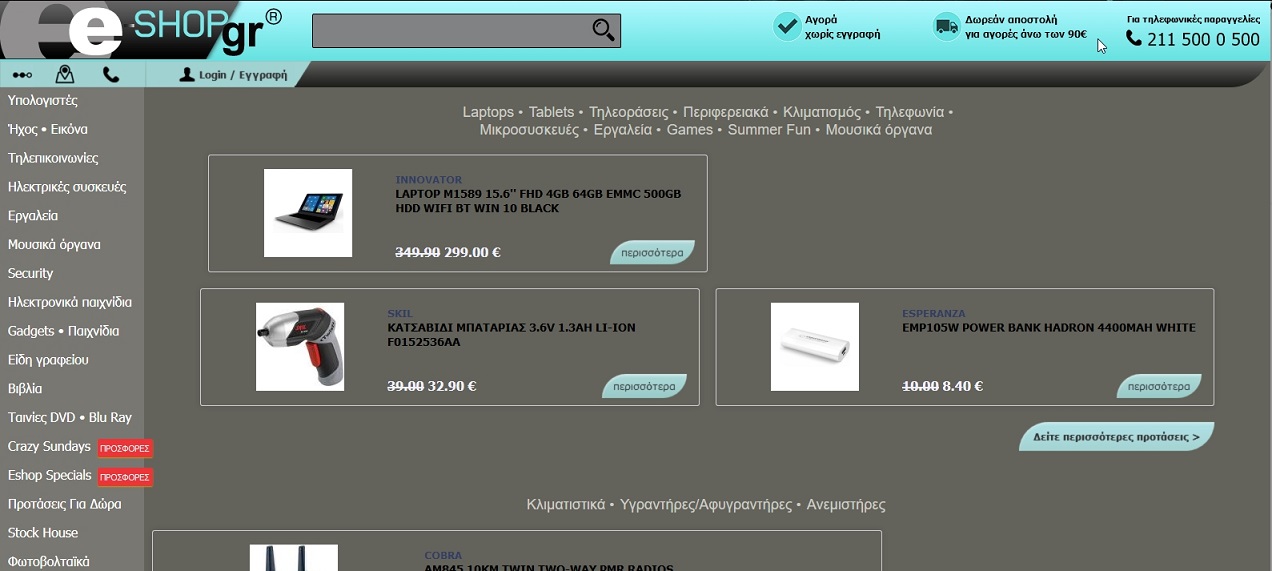Open ΚΑΤΣΑΒΙΔΙ ΜΠΑΤΑΡΙΑΣ 3.6V product title
Screen dimensions: 1272x571
511,335
